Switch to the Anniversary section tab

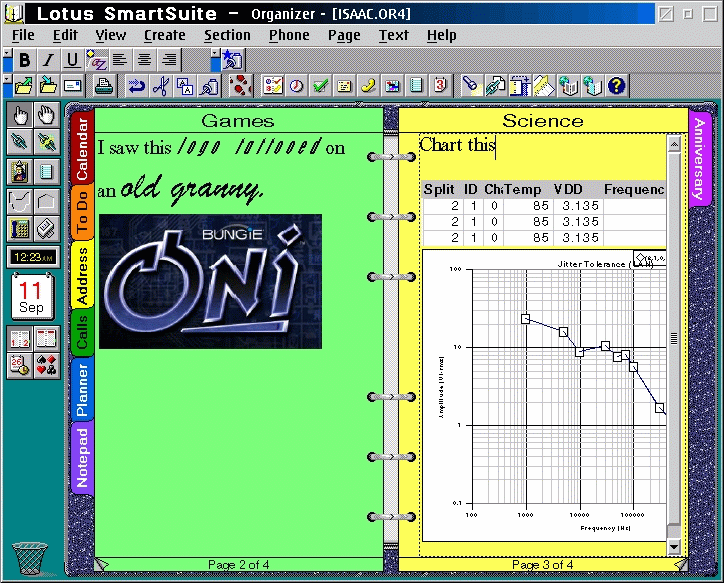click(700, 158)
